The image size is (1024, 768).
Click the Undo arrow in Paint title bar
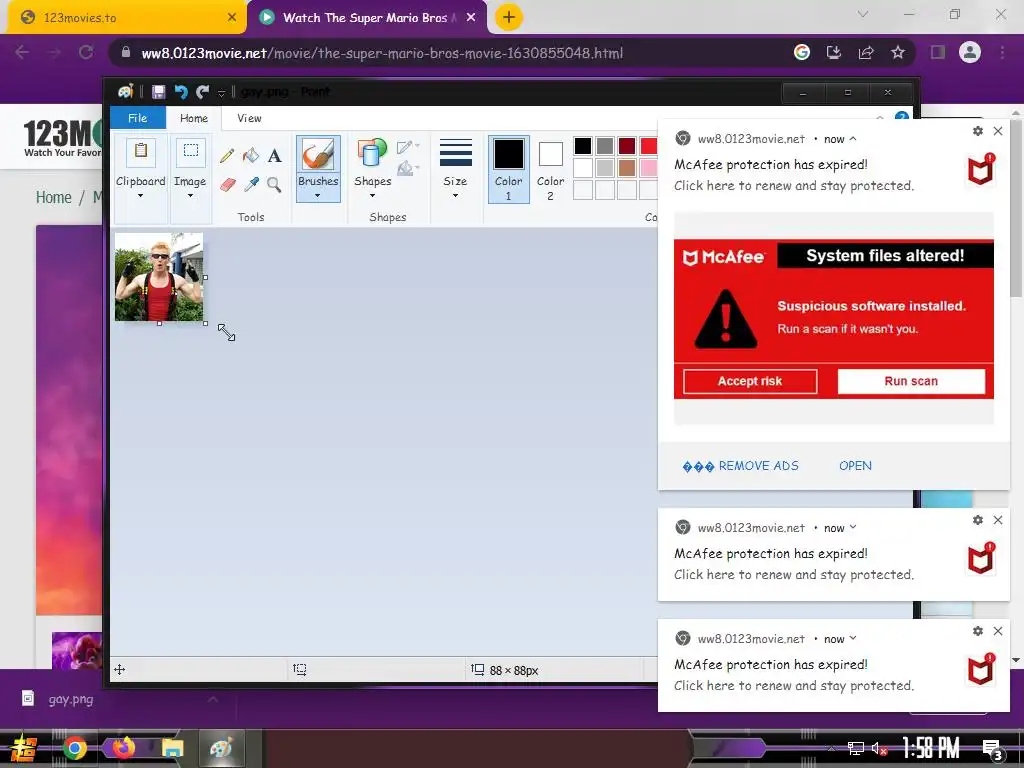(181, 92)
